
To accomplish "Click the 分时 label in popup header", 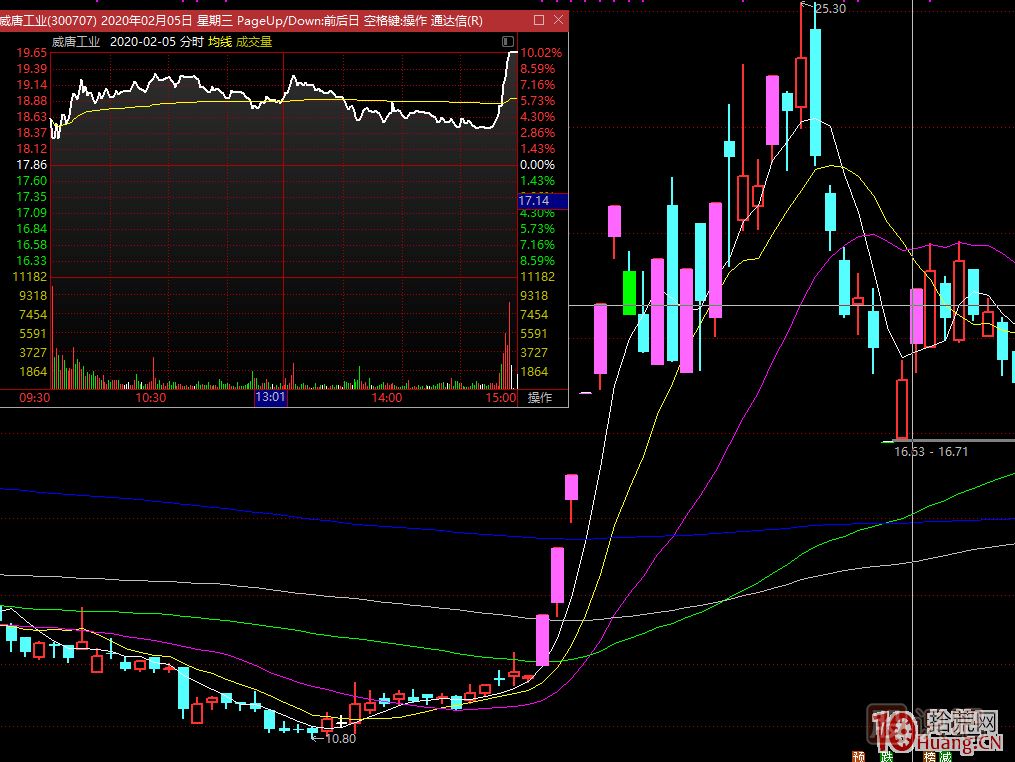I will pos(192,42).
